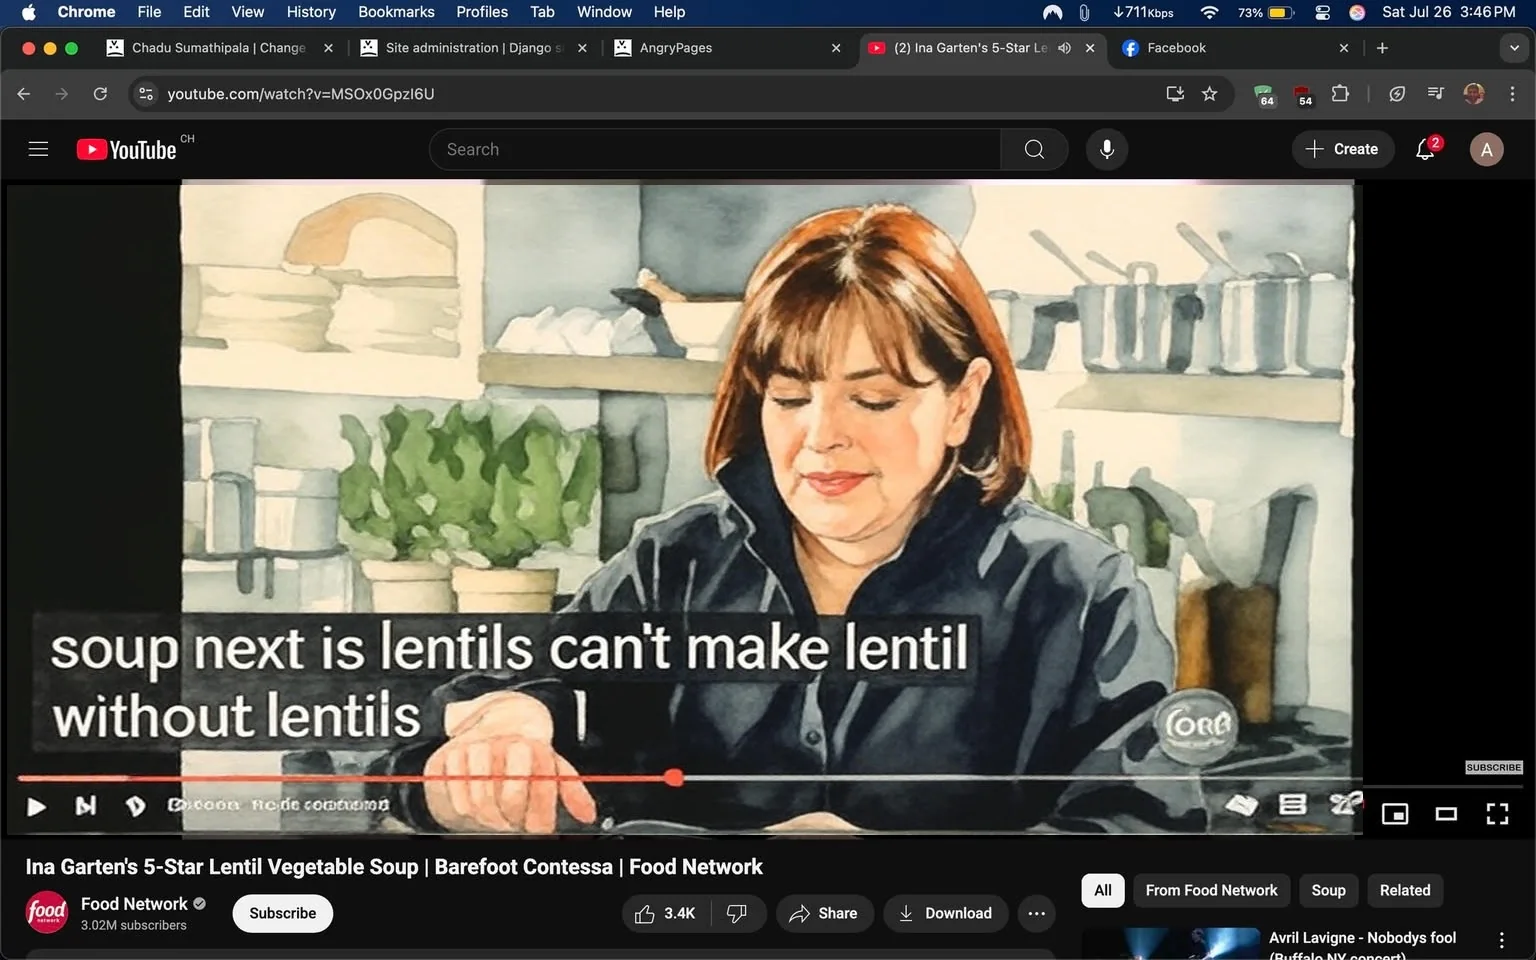Open macOS Control Center
Viewport: 1536px width, 960px height.
tap(1322, 12)
